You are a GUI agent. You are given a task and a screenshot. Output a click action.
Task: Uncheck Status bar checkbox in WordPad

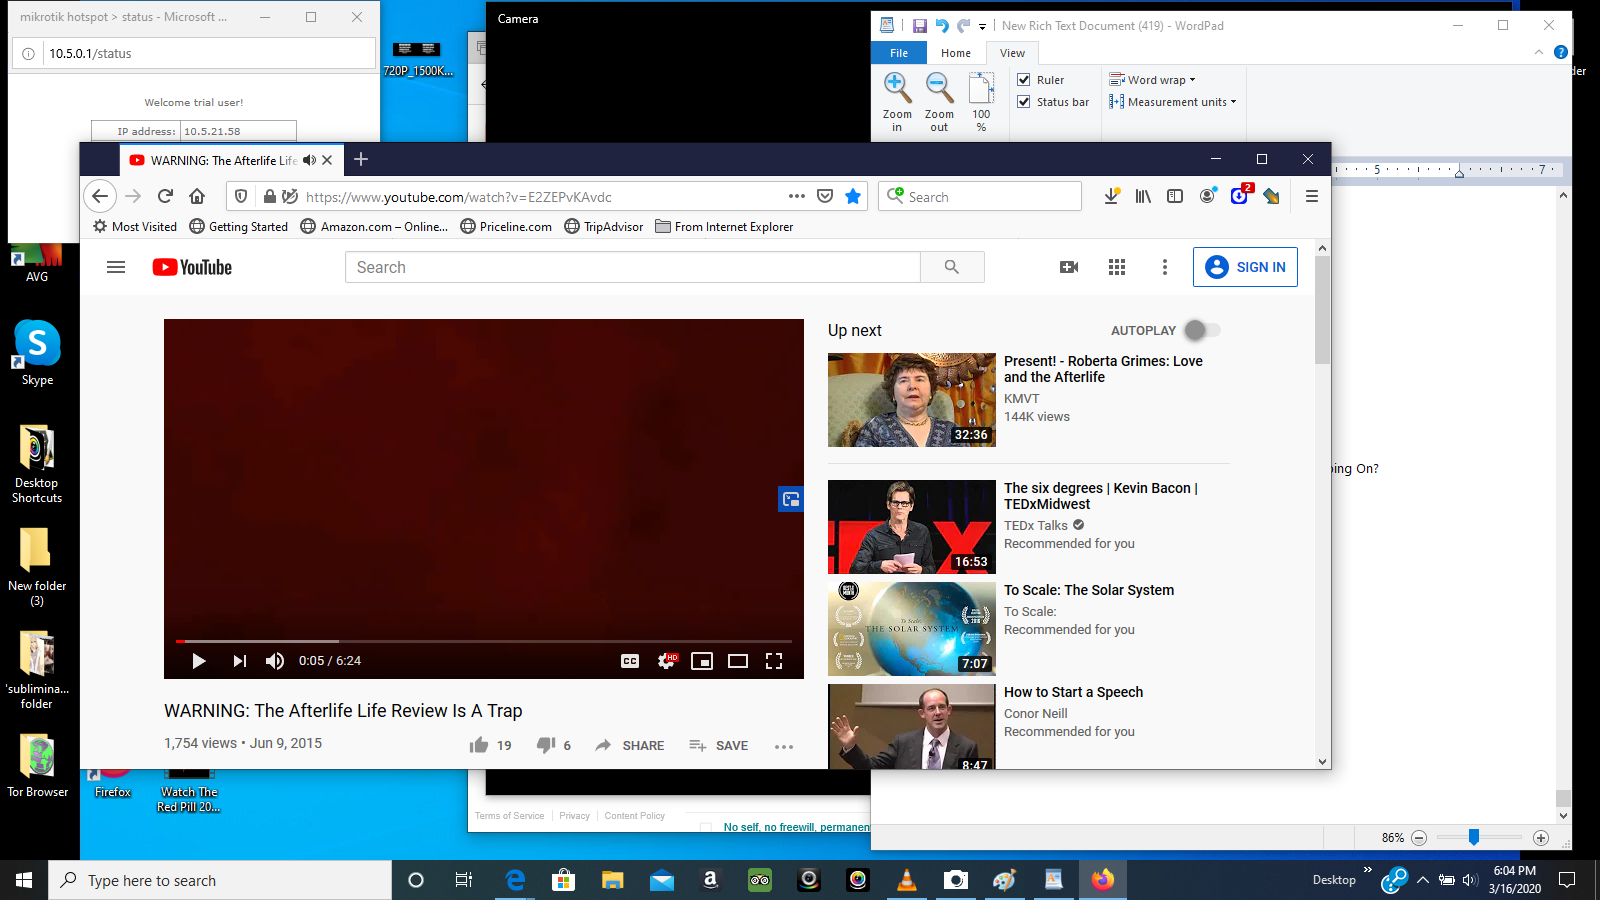pos(1024,102)
